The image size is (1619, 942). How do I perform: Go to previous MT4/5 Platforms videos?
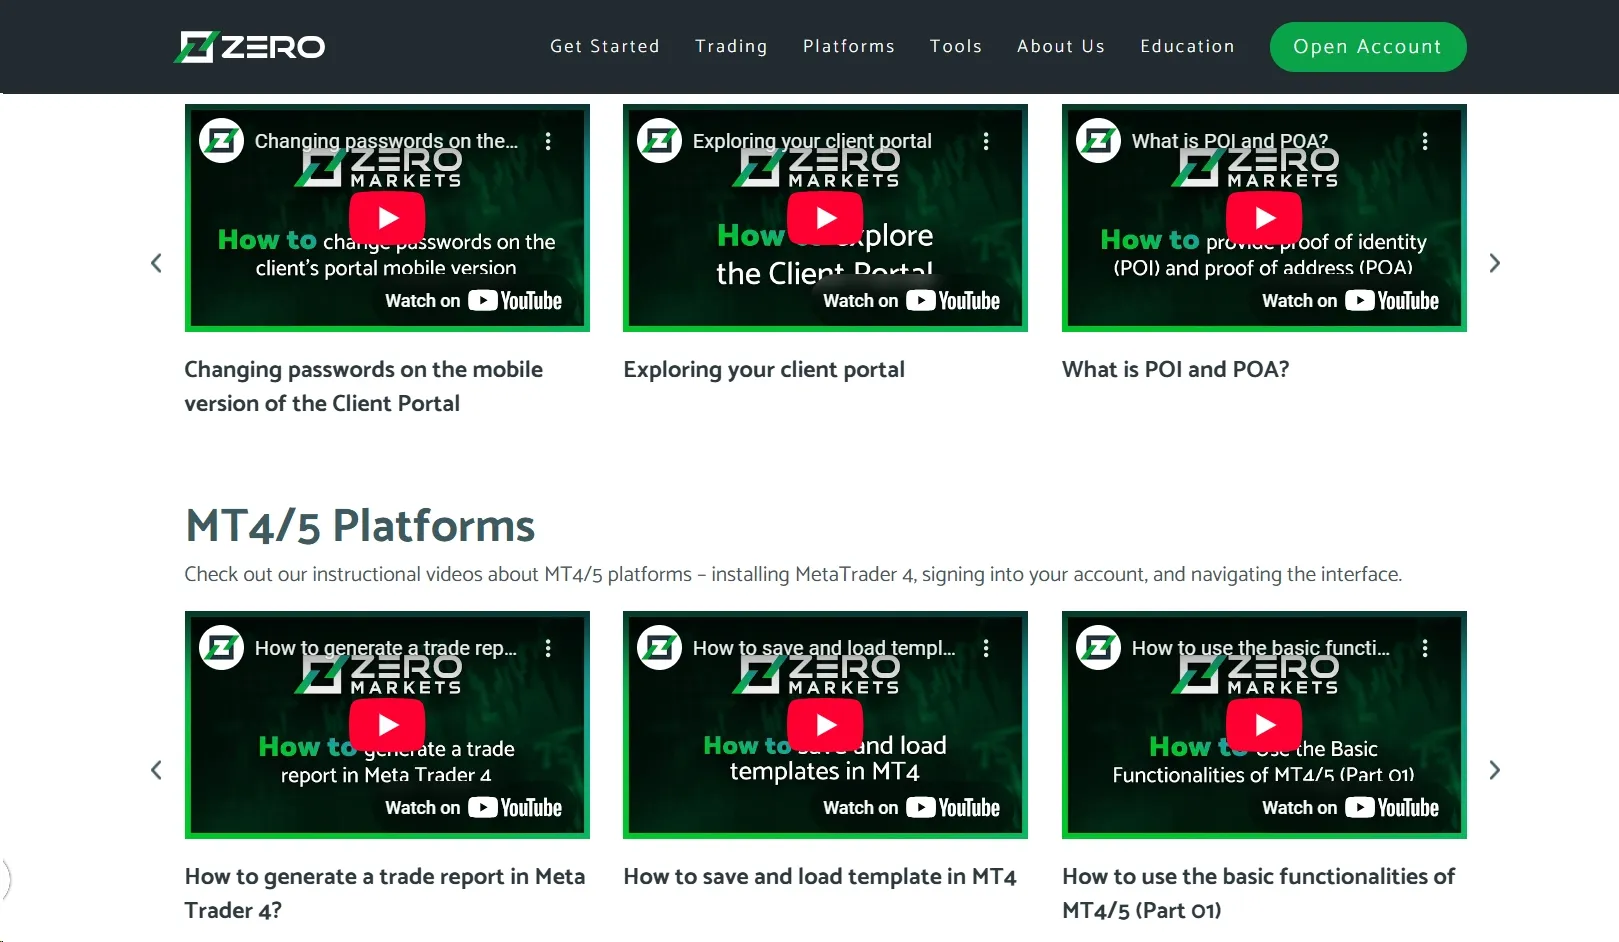click(156, 770)
